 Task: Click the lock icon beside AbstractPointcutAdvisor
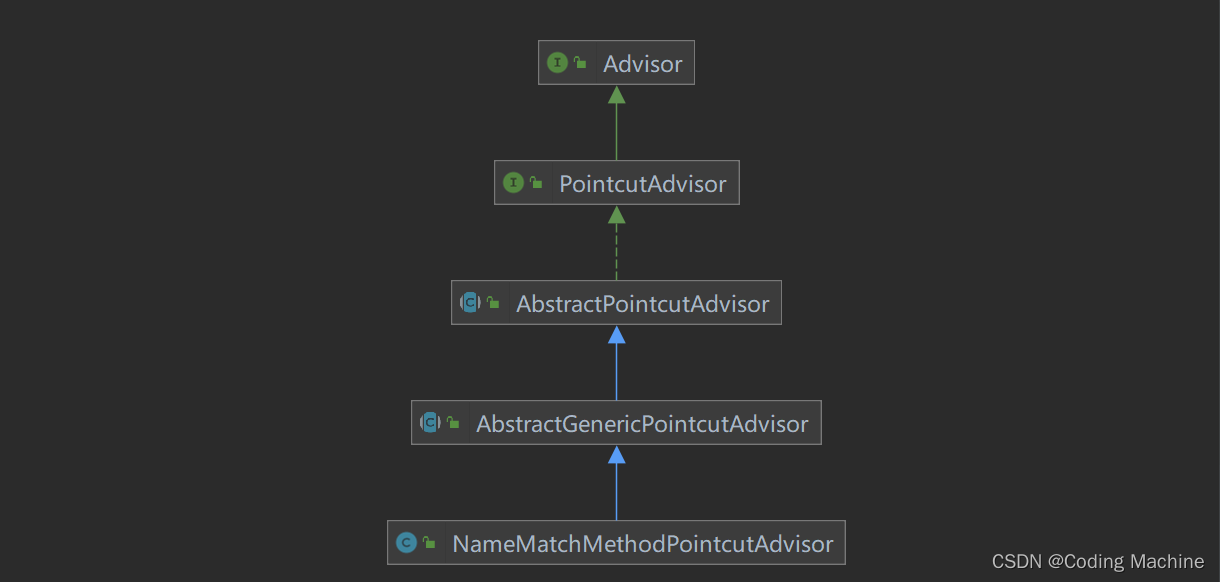(x=493, y=303)
